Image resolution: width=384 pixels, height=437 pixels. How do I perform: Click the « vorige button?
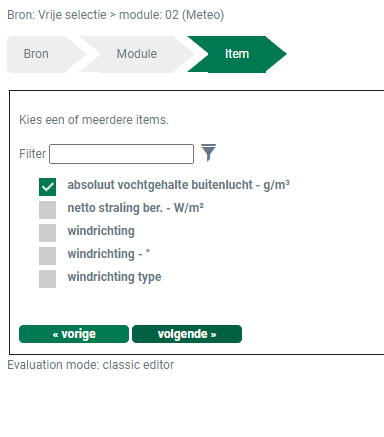coord(74,334)
